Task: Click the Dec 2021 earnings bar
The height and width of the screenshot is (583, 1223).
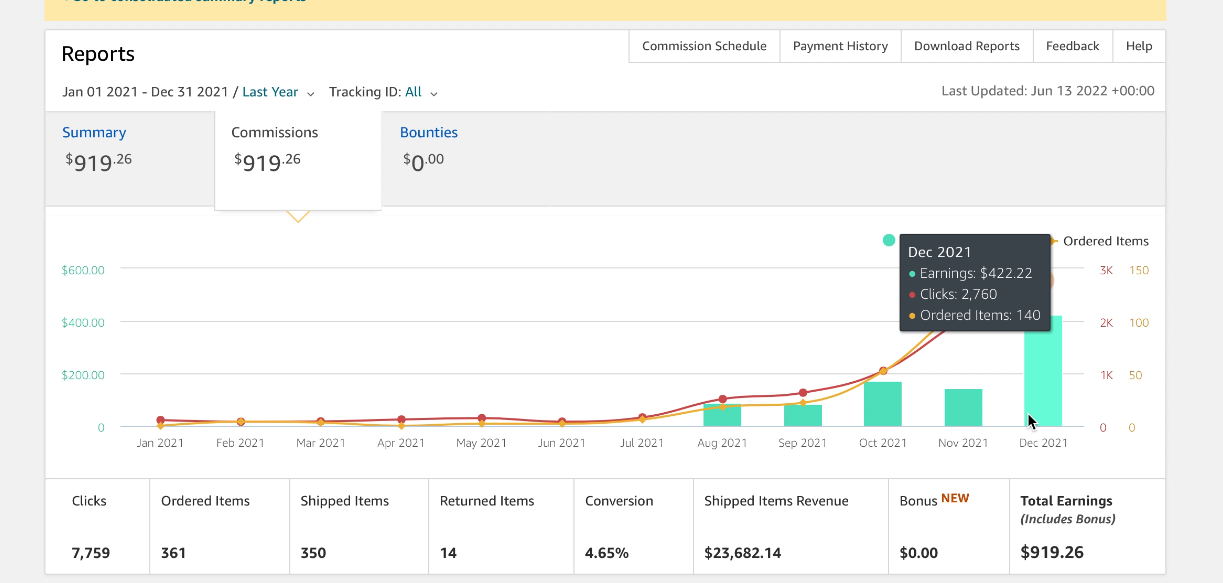Action: pyautogui.click(x=1043, y=372)
